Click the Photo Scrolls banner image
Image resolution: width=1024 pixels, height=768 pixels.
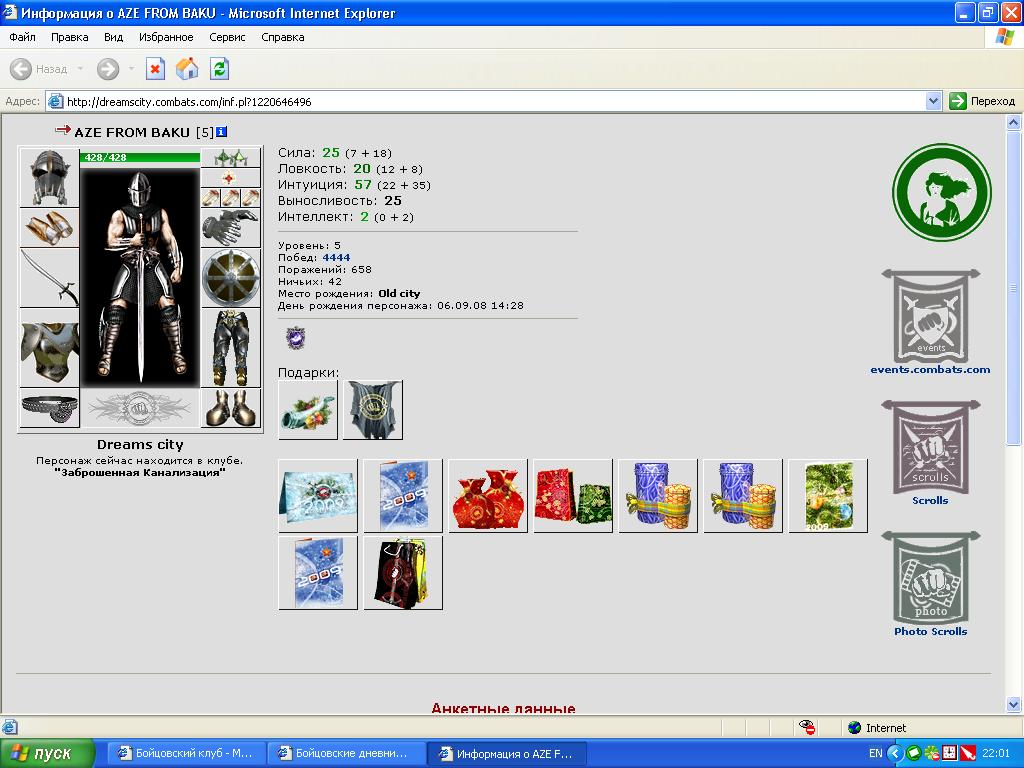(931, 579)
